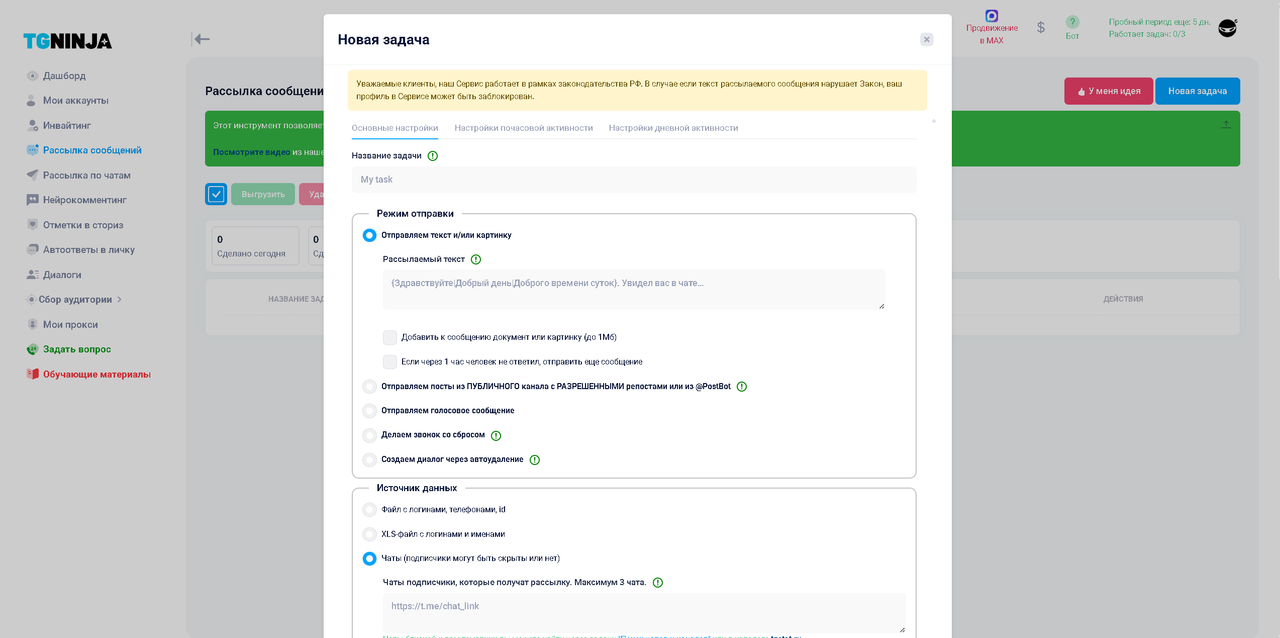Click the Автоответы в личку icon
Image resolution: width=1280 pixels, height=638 pixels.
pyautogui.click(x=32, y=250)
